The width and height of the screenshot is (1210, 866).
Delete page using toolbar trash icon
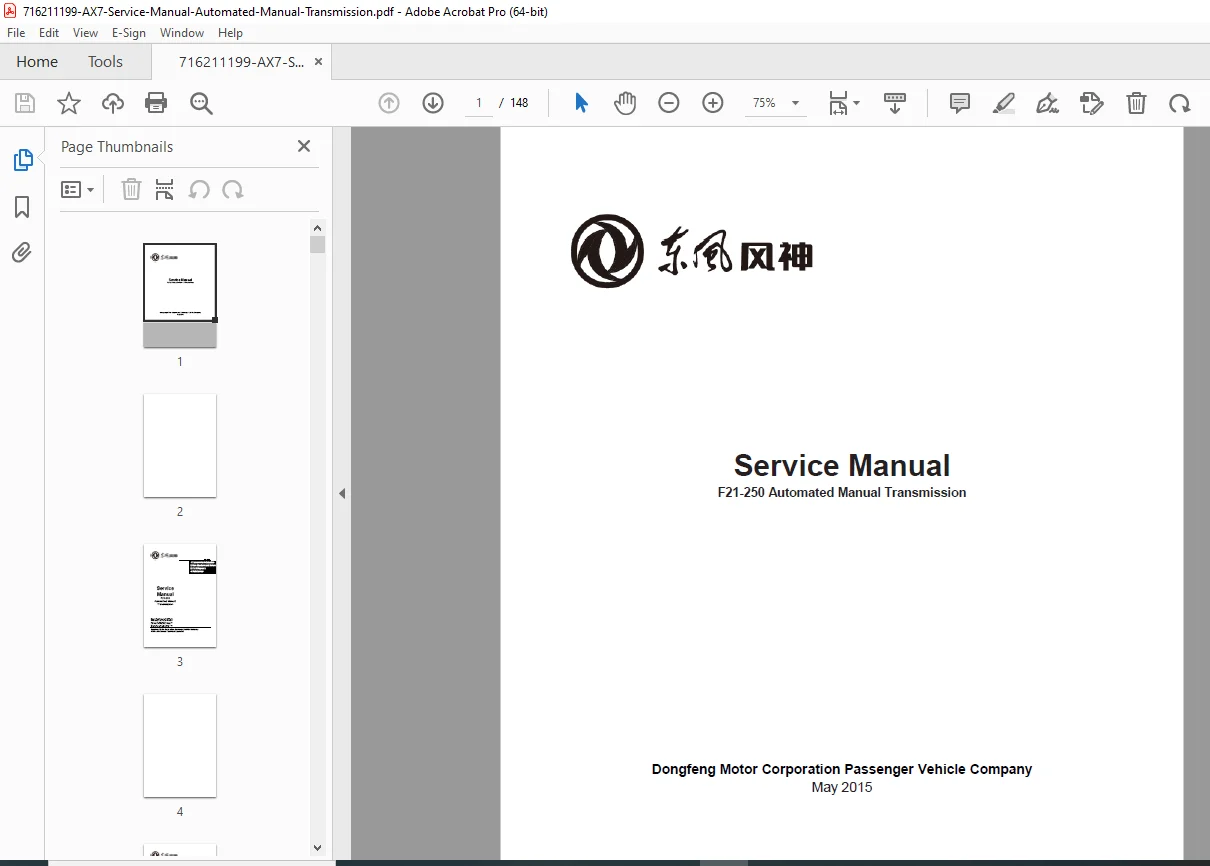1136,103
